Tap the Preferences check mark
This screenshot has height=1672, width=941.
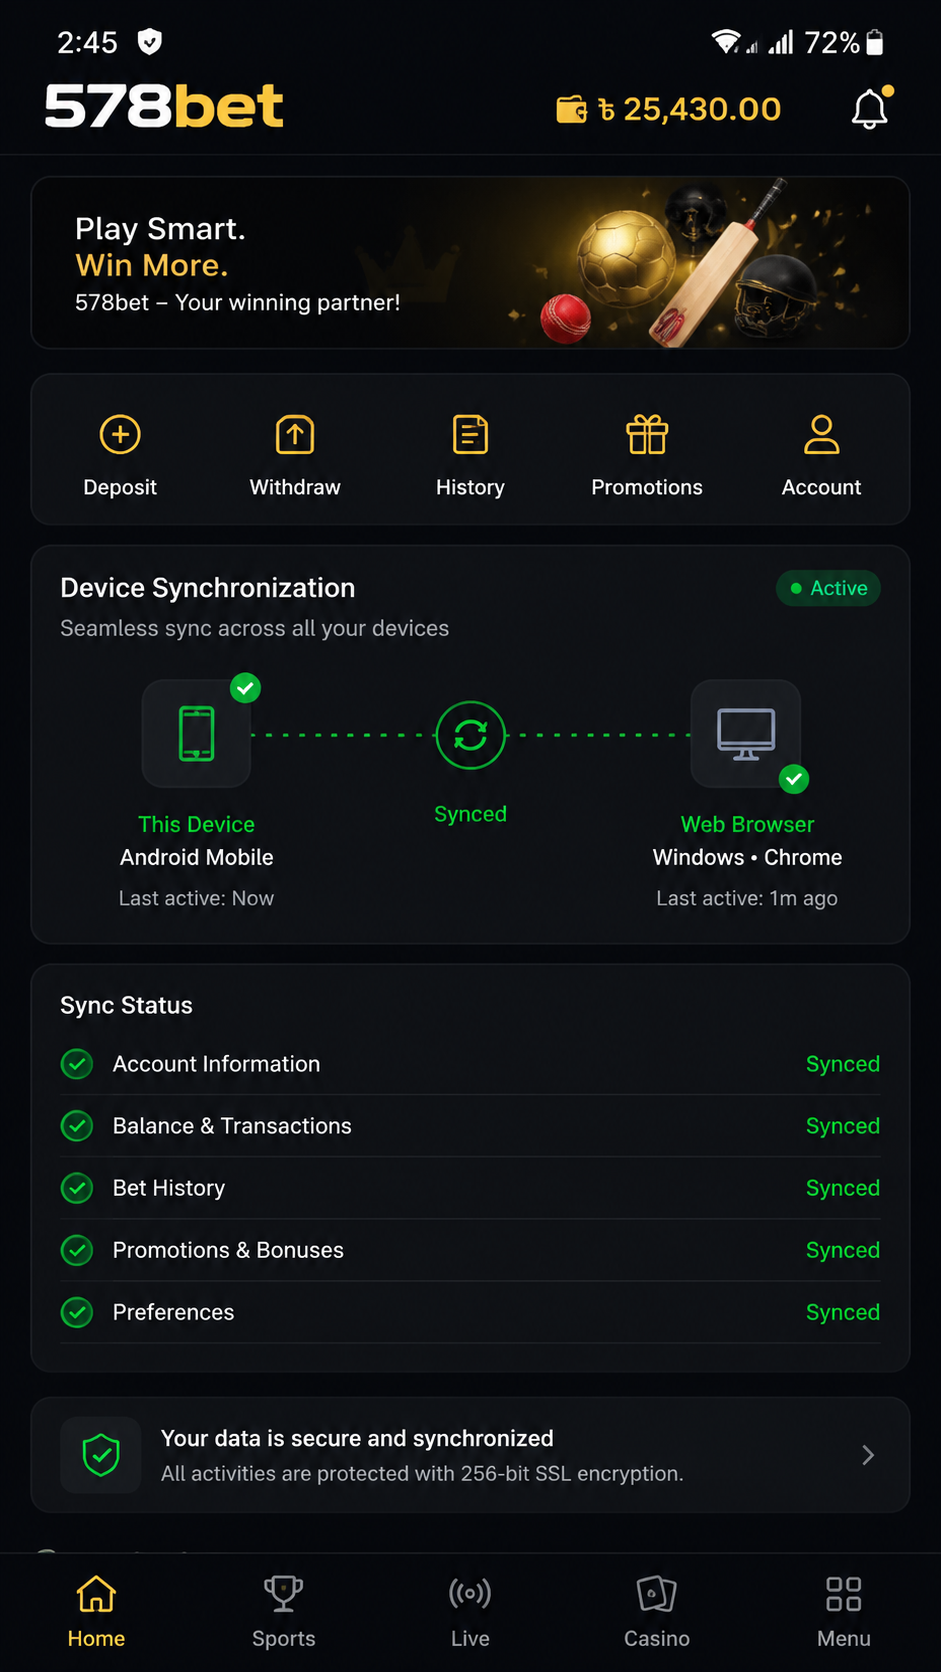click(x=77, y=1312)
